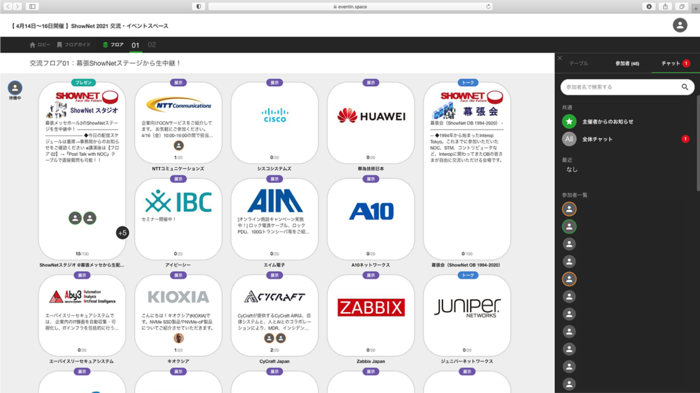700x393 pixels.
Task: Open the All group chat icon
Action: [569, 139]
